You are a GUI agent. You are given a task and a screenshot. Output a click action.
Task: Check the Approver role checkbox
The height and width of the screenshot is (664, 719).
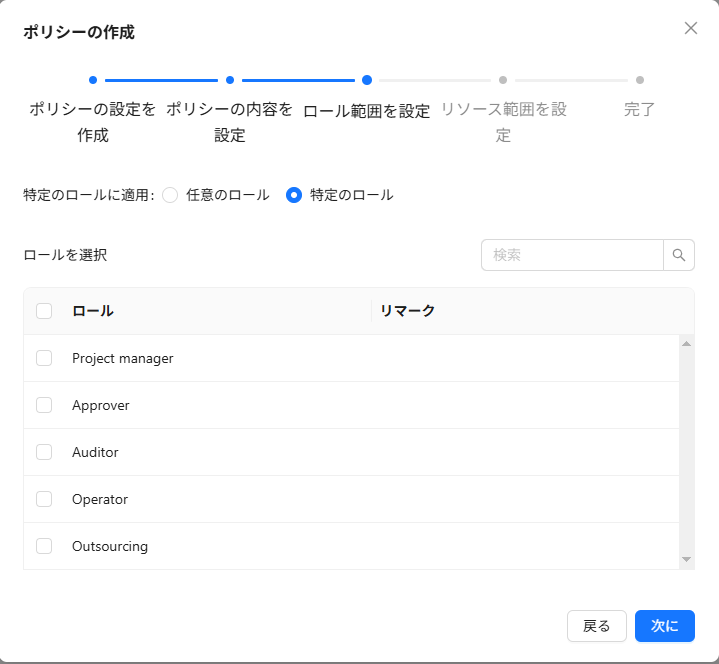pyautogui.click(x=44, y=405)
